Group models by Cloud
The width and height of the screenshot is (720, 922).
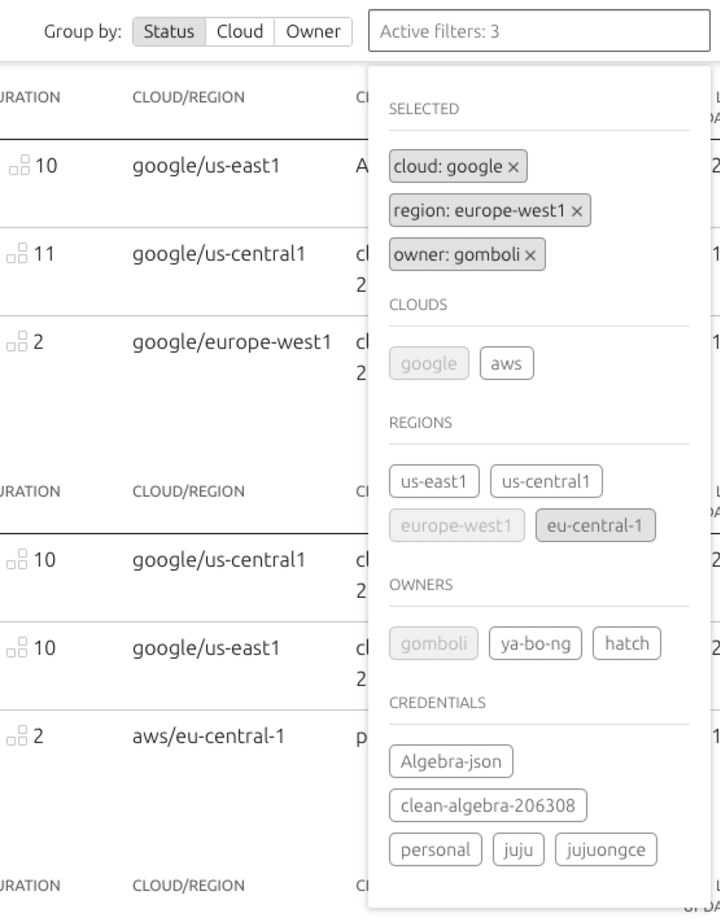coord(240,31)
